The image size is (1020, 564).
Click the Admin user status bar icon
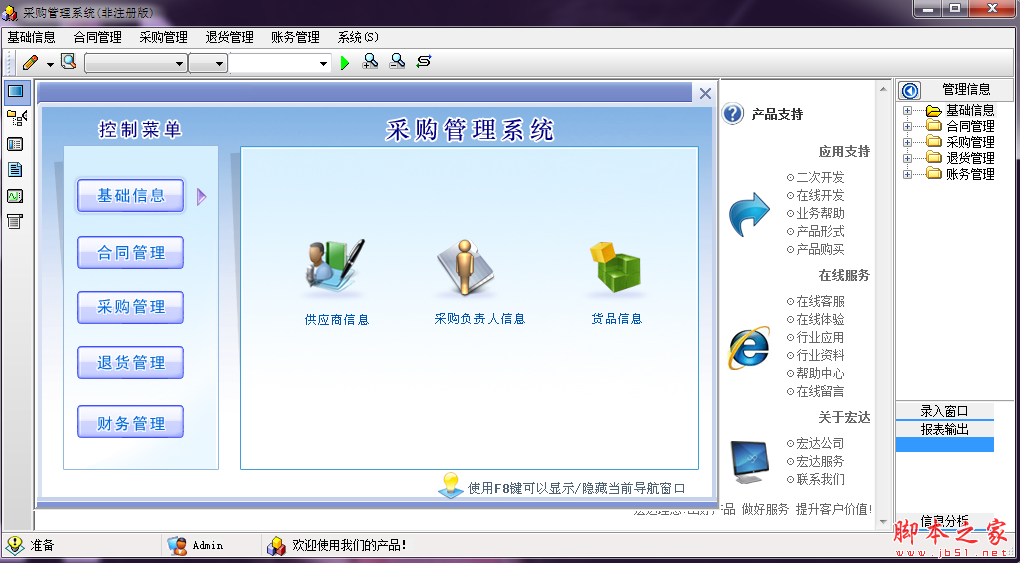pyautogui.click(x=176, y=545)
